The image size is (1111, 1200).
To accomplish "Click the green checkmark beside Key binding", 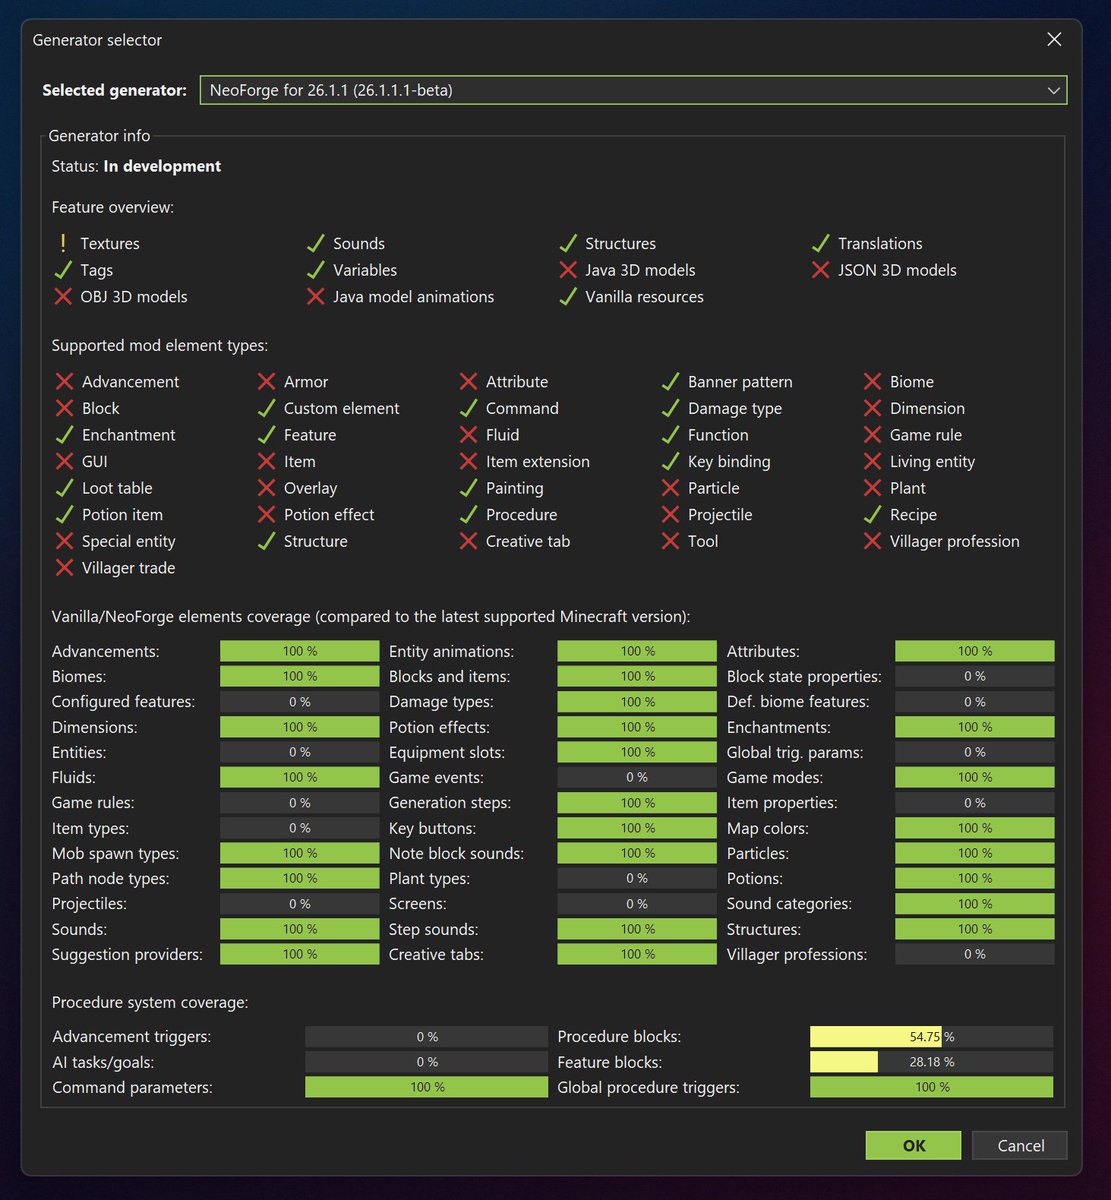I will coord(670,462).
